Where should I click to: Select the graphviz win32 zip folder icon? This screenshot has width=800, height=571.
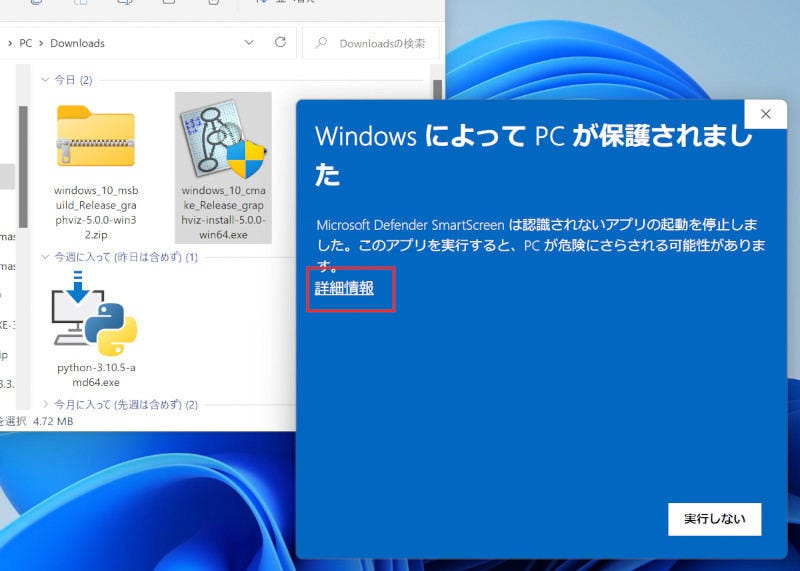click(95, 135)
